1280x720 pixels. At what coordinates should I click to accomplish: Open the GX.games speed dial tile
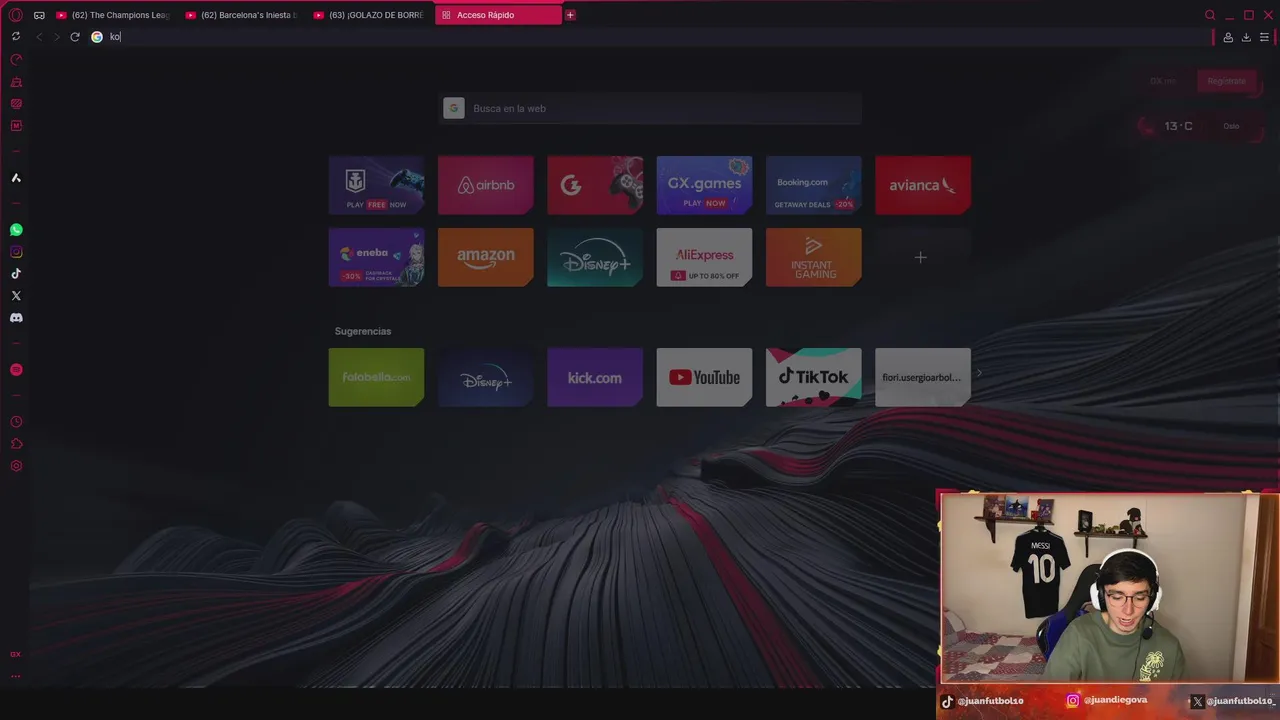[704, 185]
